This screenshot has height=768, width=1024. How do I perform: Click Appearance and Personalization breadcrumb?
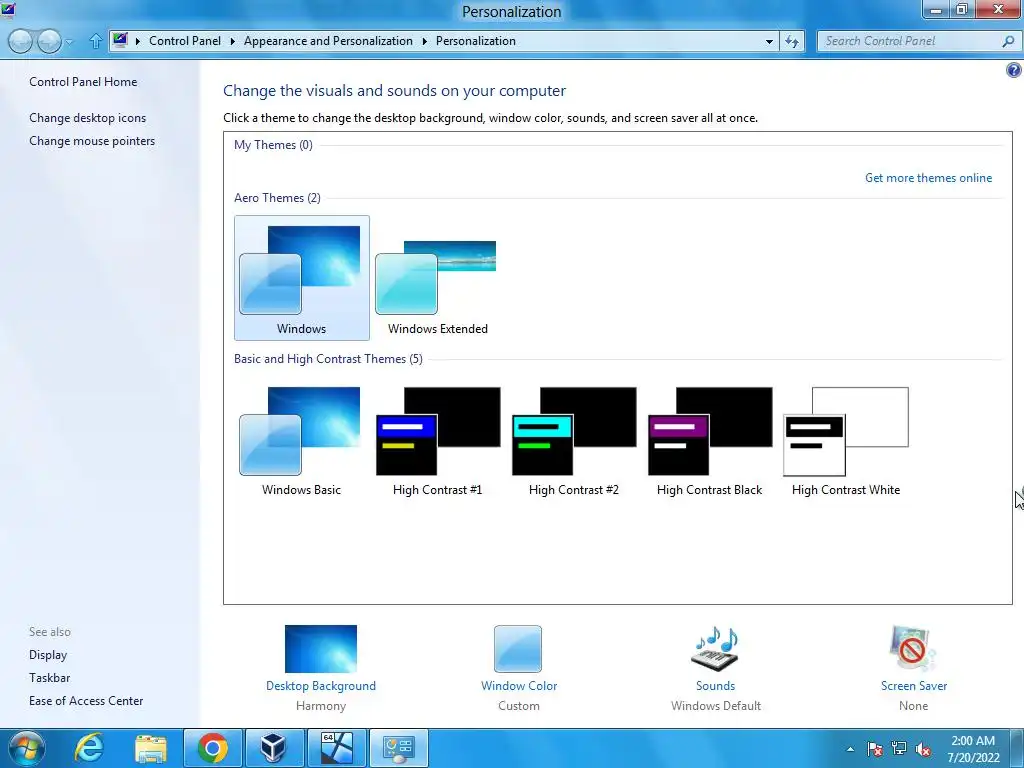pyautogui.click(x=328, y=40)
